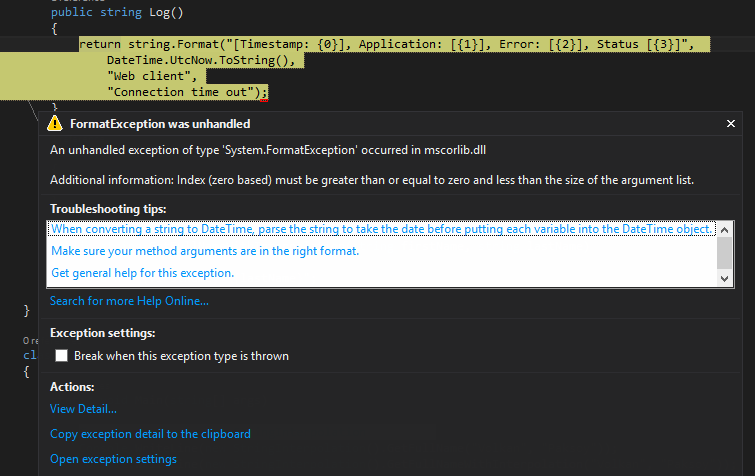Screen dimensions: 755x476
Task: Click the yellow warning triangle icon
Action: tap(55, 123)
